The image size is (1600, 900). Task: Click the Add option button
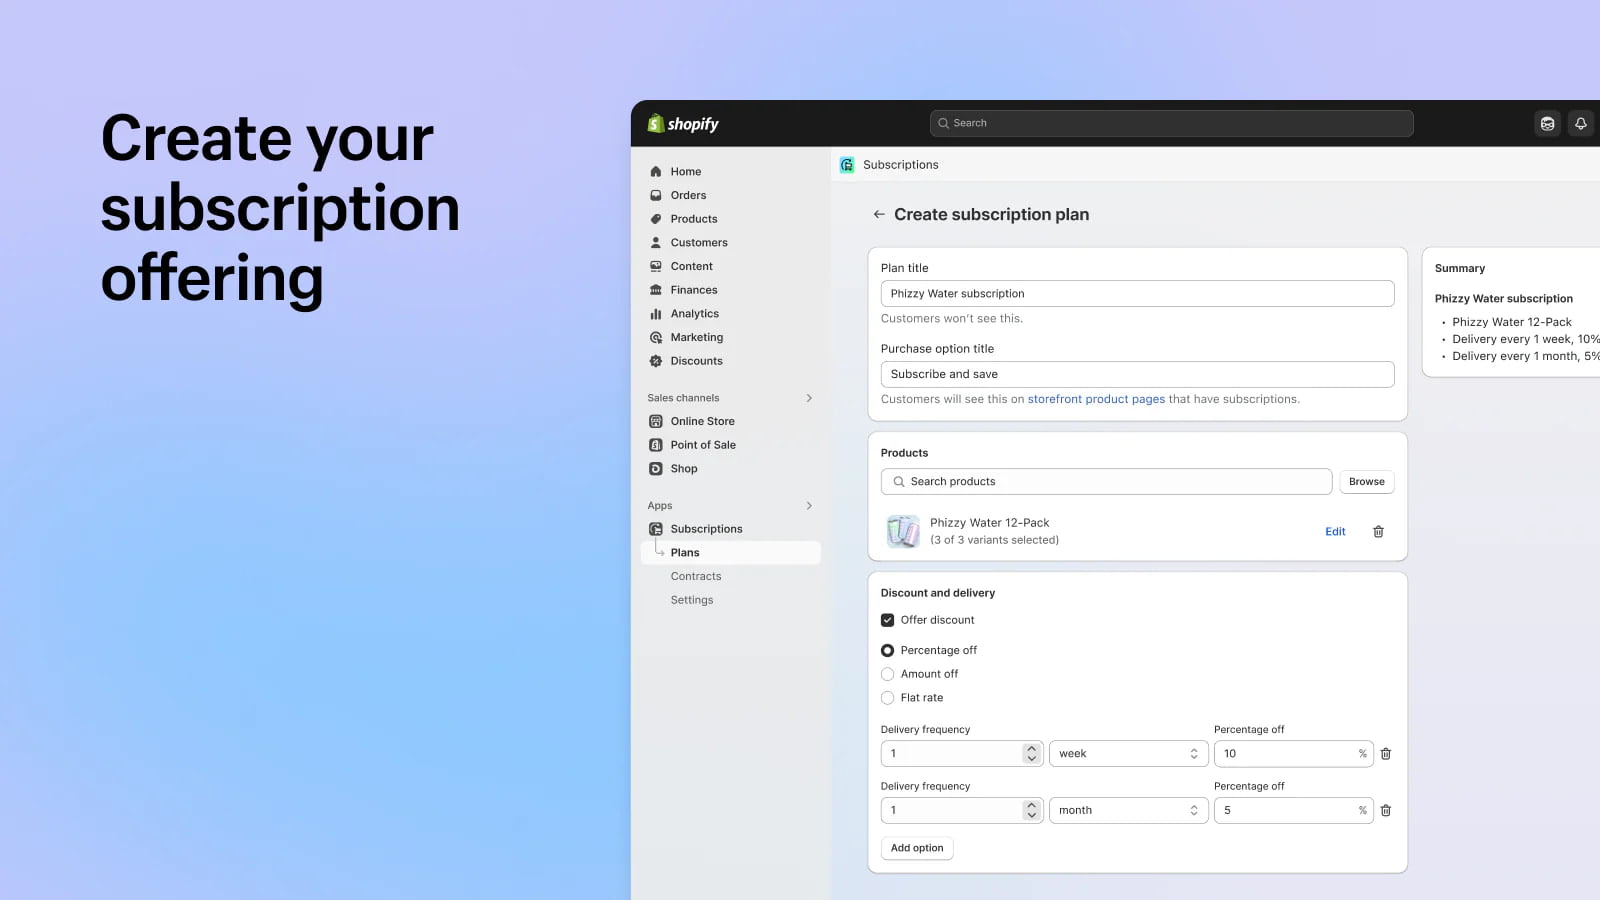[x=917, y=848]
